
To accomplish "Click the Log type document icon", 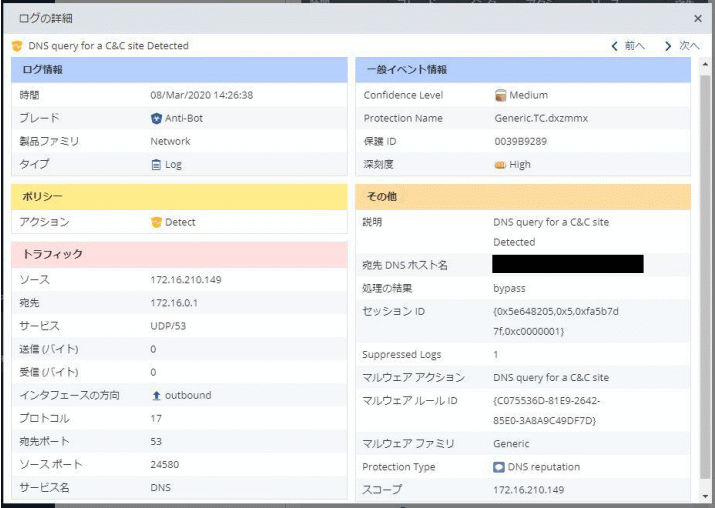I will click(x=156, y=164).
